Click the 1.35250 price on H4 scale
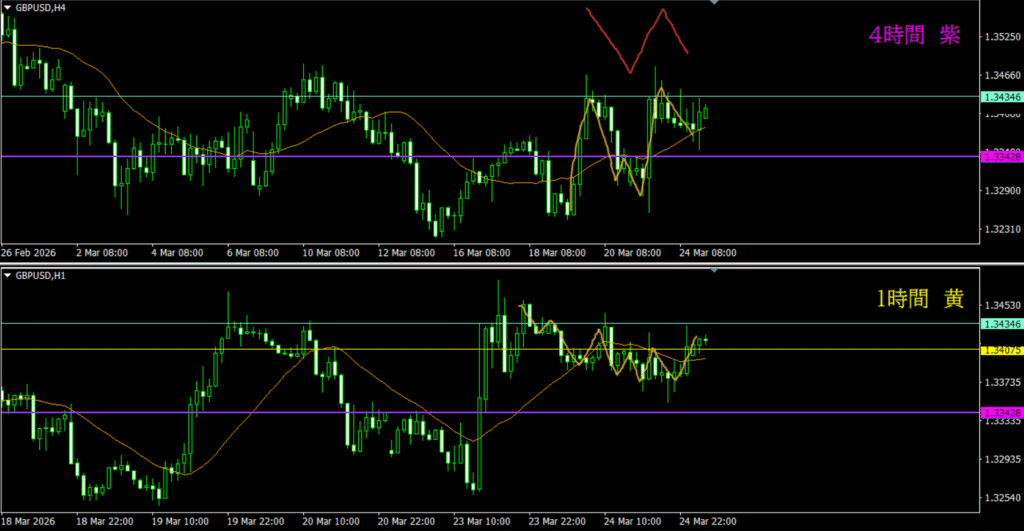 1001,37
